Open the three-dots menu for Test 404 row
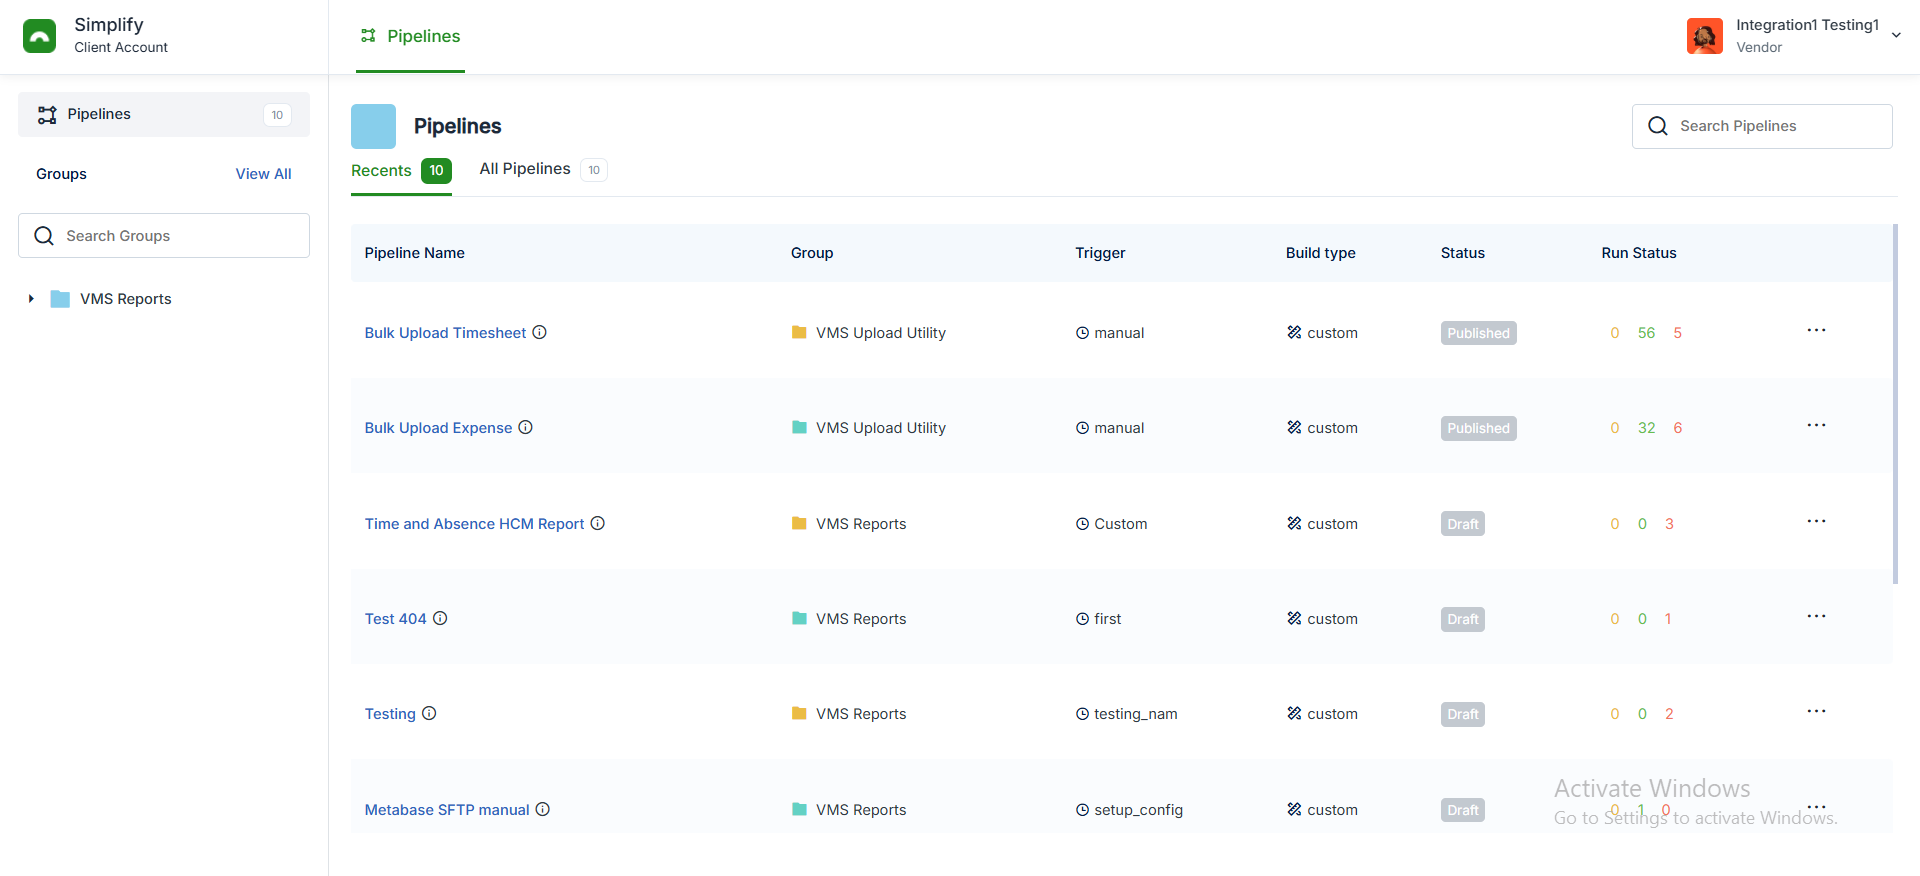The image size is (1920, 876). tap(1816, 617)
